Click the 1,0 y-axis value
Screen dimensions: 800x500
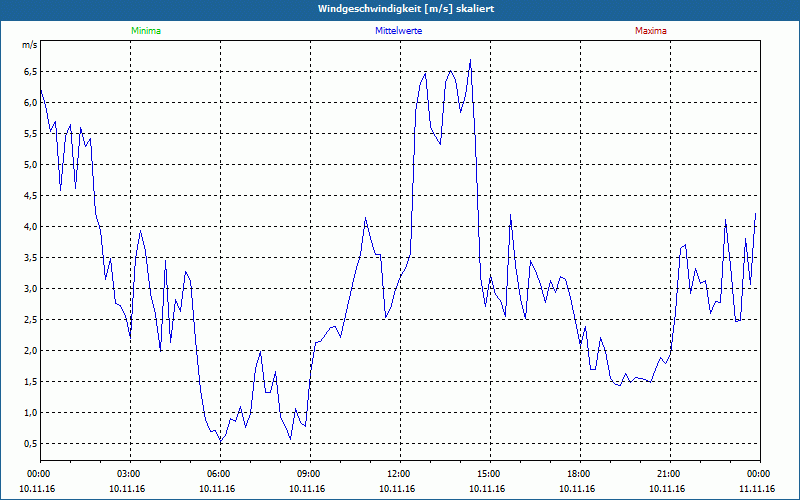pos(31,413)
